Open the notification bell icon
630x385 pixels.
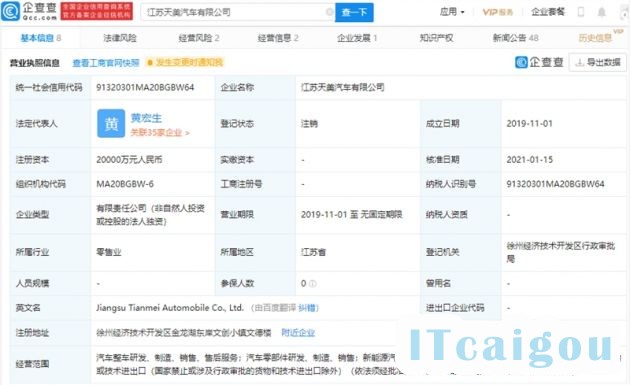(x=601, y=12)
